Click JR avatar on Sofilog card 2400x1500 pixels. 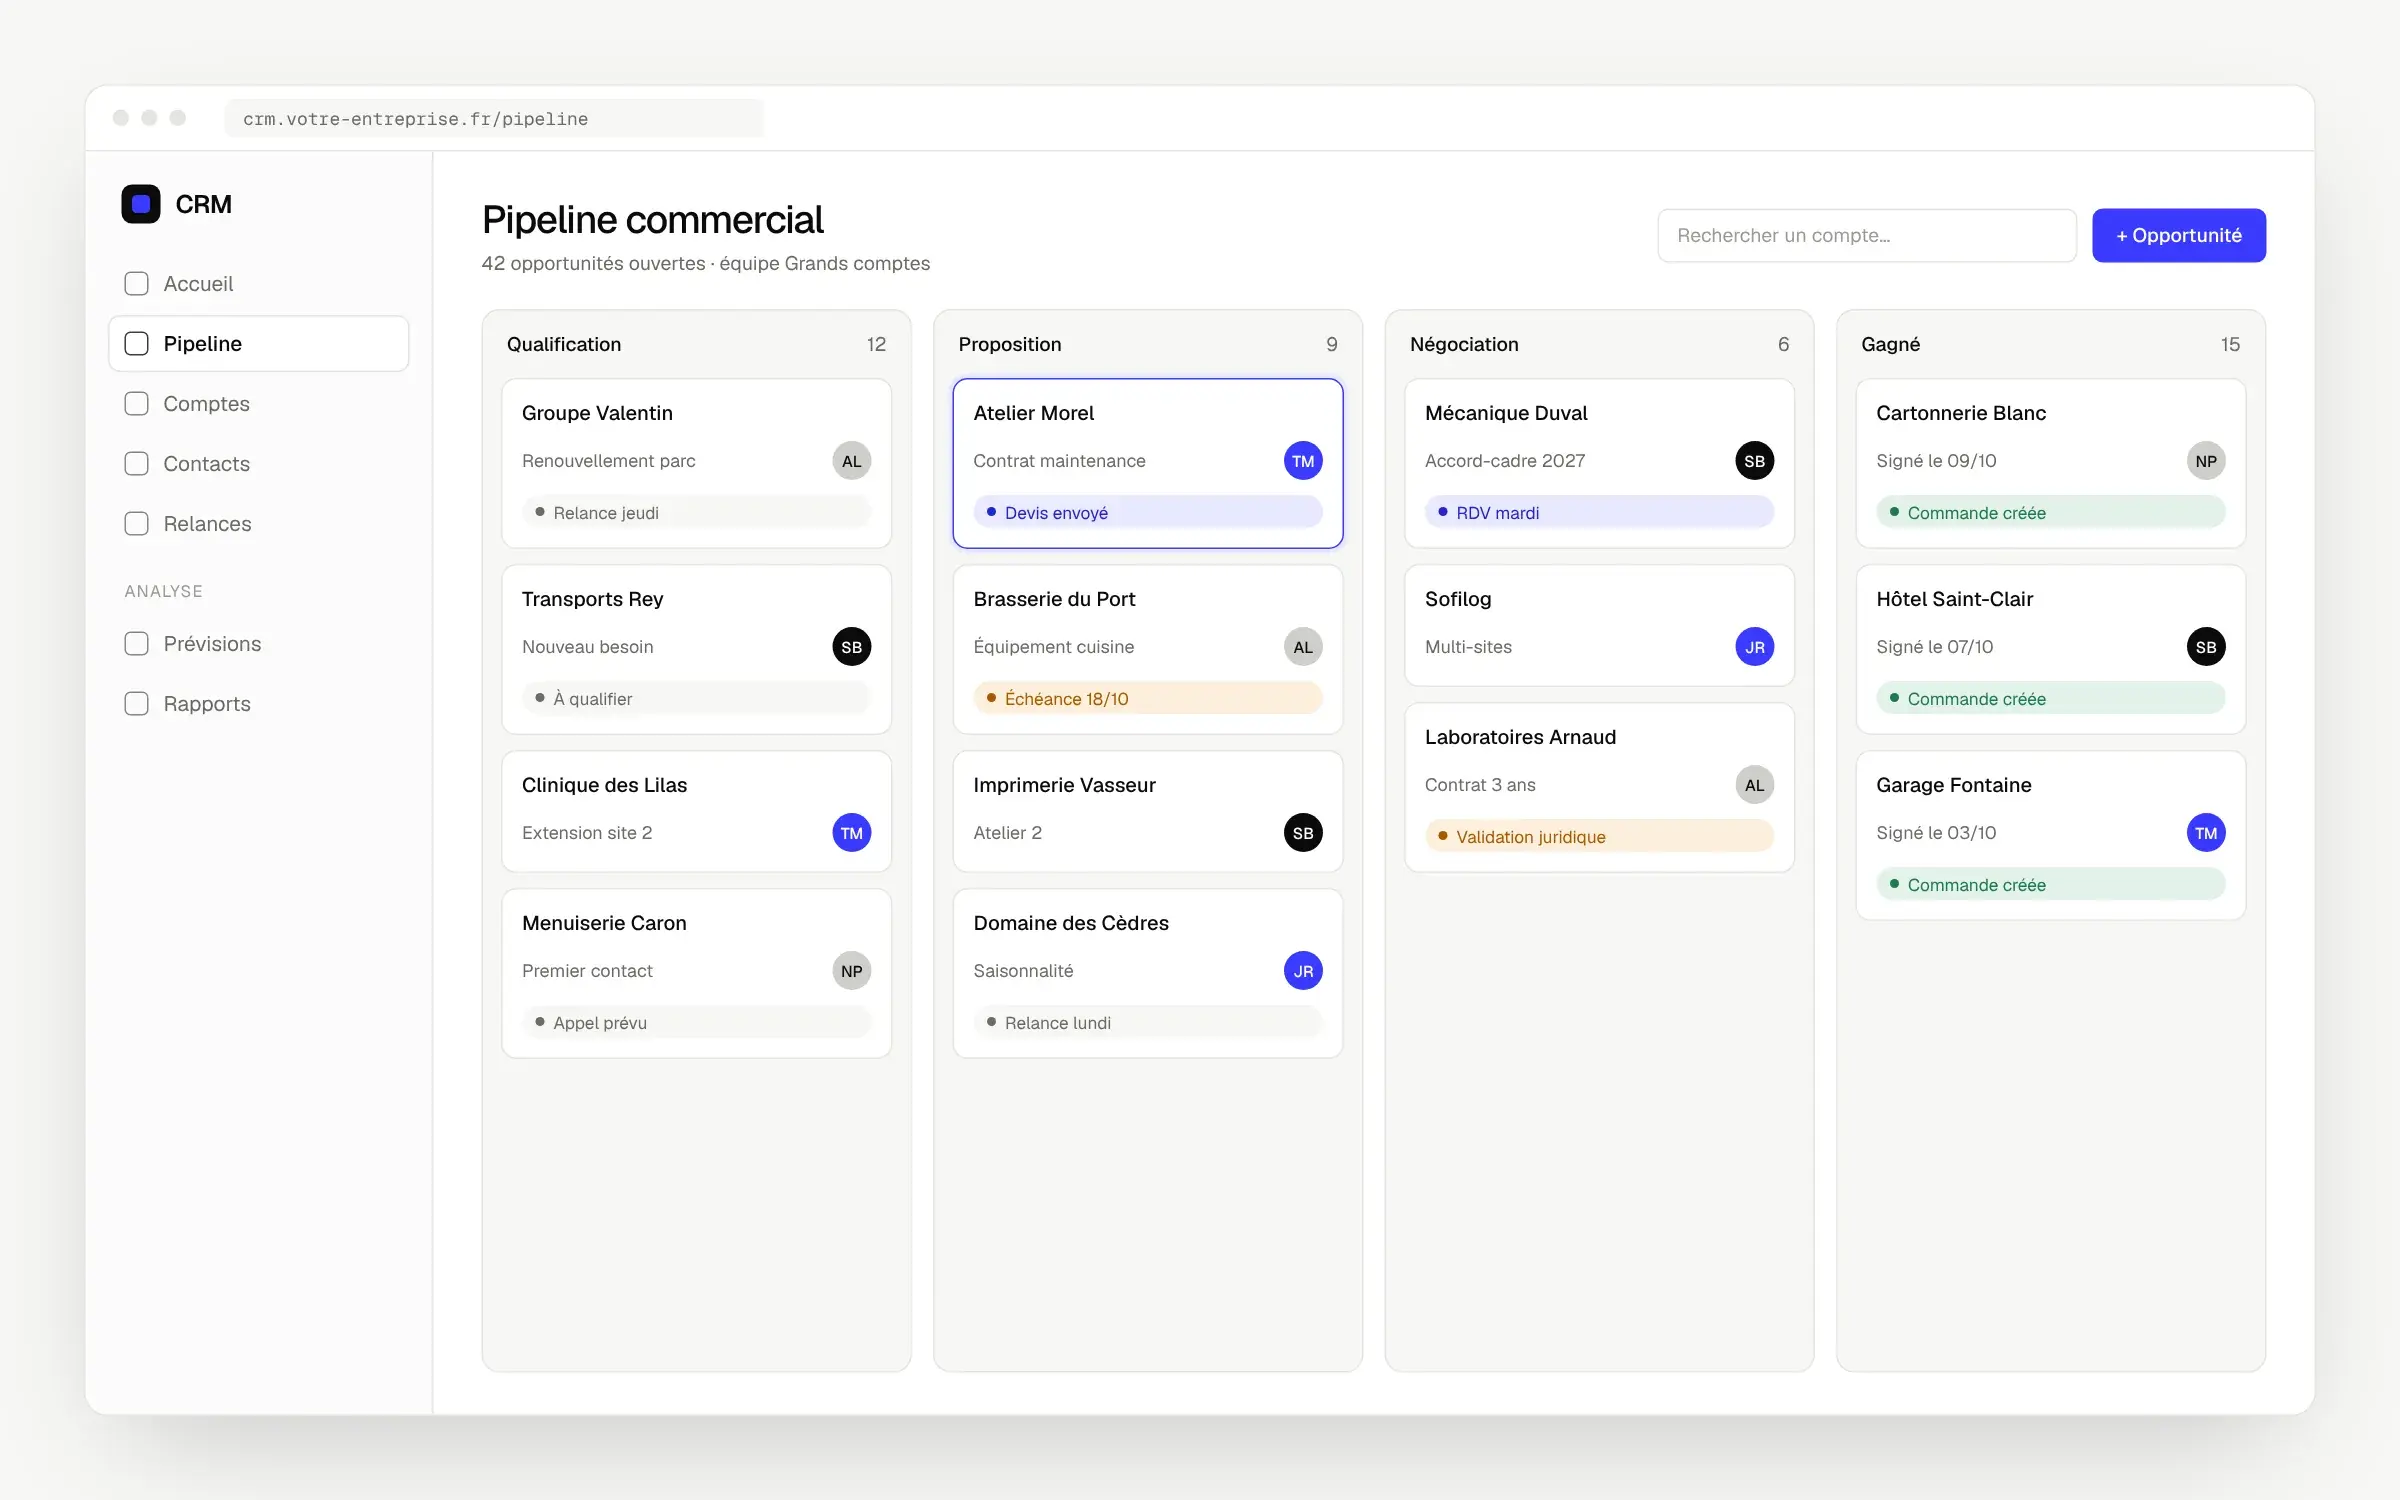(x=1755, y=647)
